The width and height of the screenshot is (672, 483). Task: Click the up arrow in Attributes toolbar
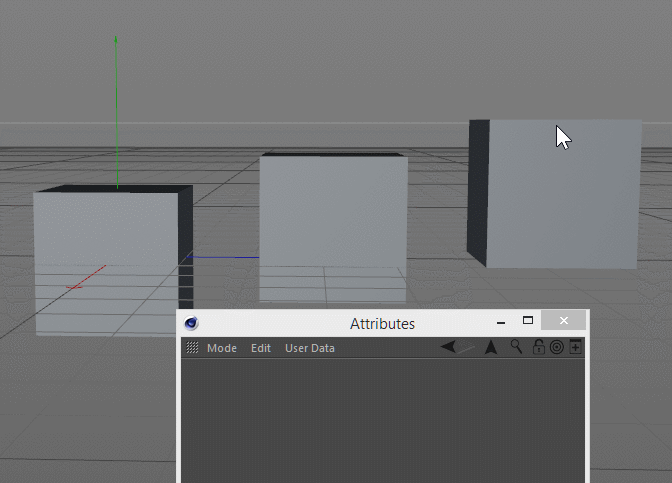click(491, 347)
